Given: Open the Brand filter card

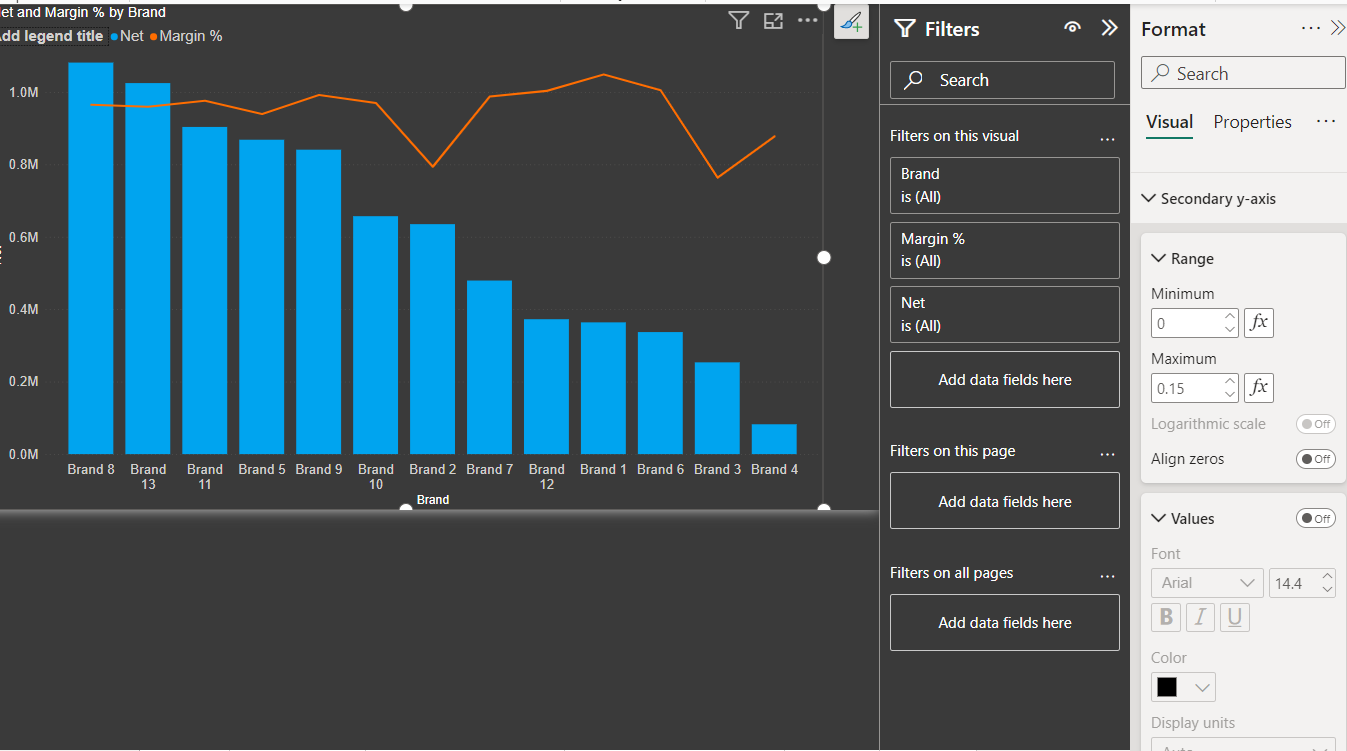Looking at the screenshot, I should click(1004, 185).
